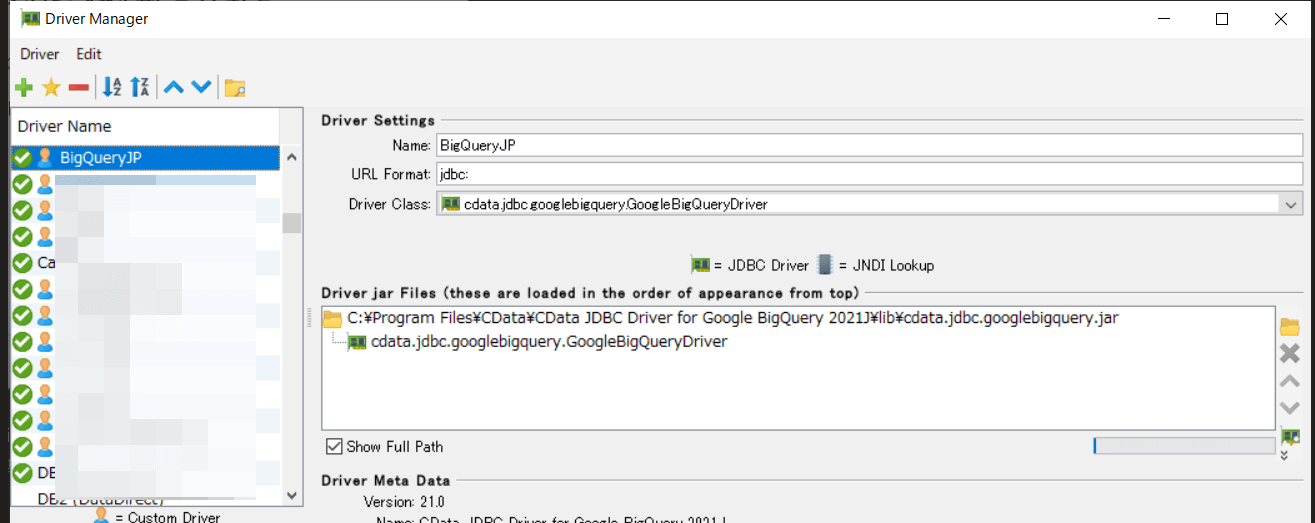Open the Driver menu
This screenshot has width=1315, height=523.
coord(39,54)
